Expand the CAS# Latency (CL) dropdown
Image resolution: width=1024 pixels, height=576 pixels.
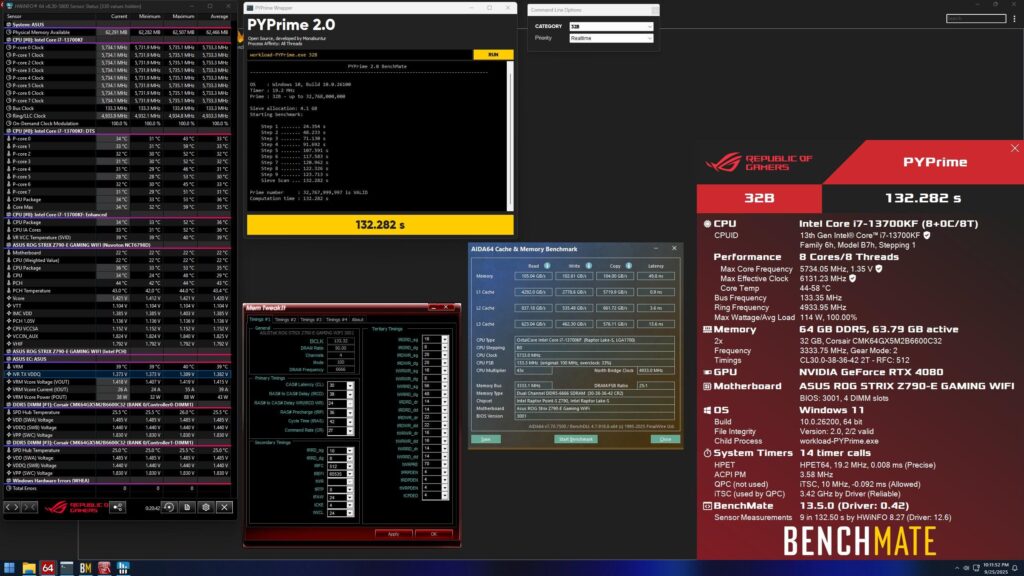pos(350,385)
